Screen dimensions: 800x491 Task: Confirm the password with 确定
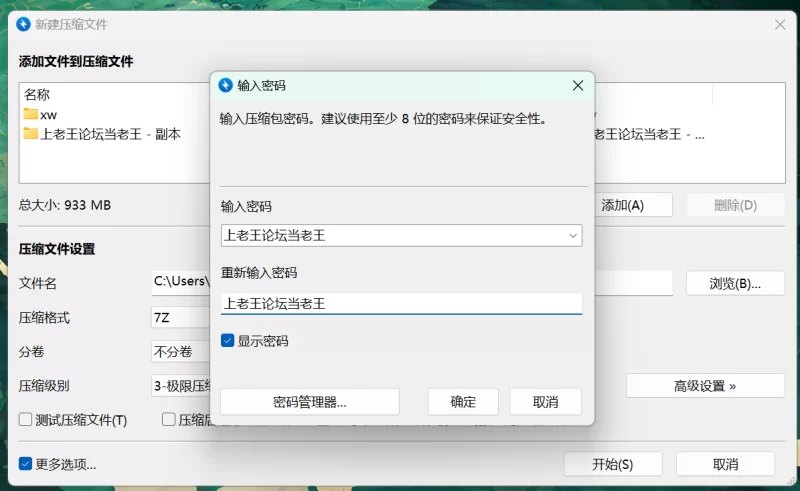463,402
